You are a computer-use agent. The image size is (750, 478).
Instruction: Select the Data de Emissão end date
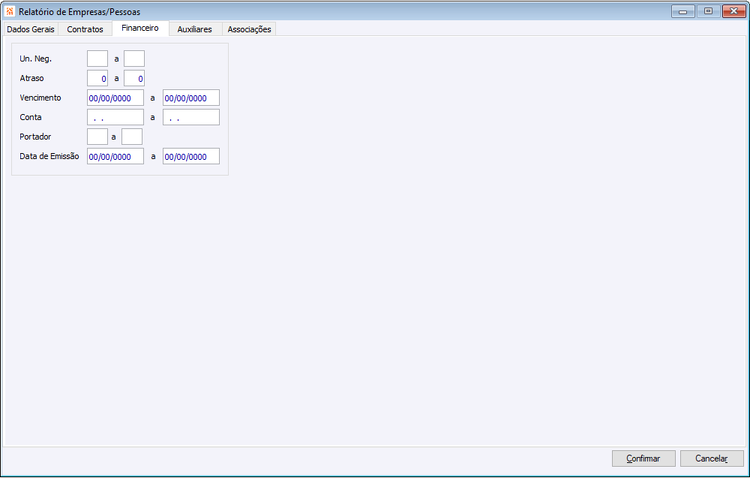(191, 156)
